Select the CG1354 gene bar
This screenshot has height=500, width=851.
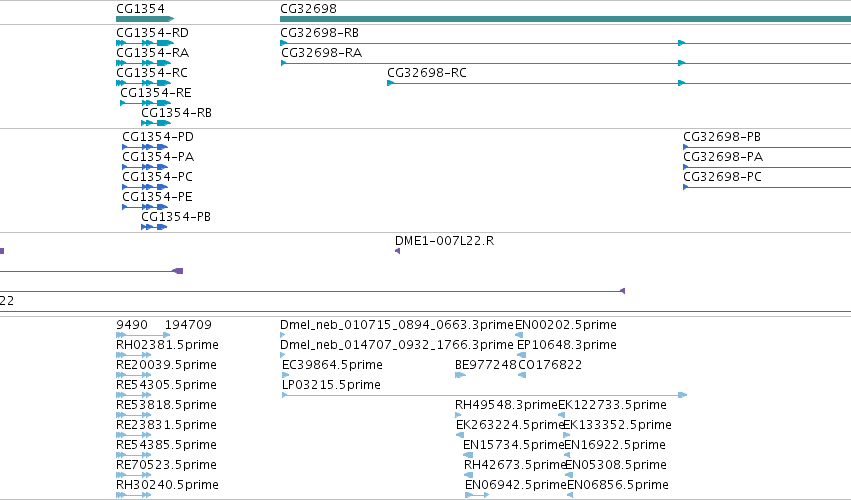(145, 19)
